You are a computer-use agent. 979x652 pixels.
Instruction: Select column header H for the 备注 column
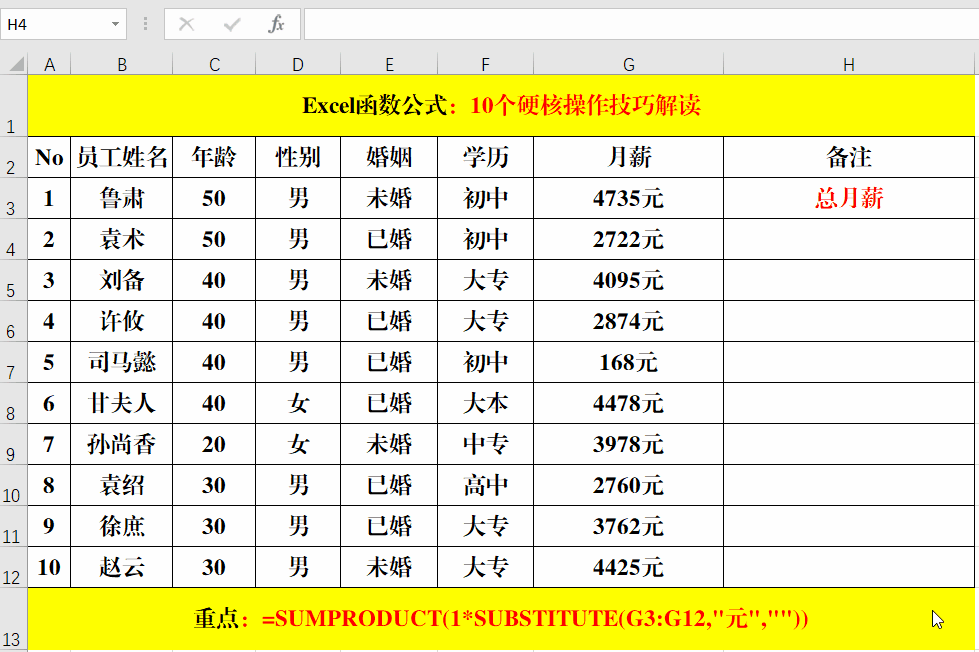click(848, 63)
